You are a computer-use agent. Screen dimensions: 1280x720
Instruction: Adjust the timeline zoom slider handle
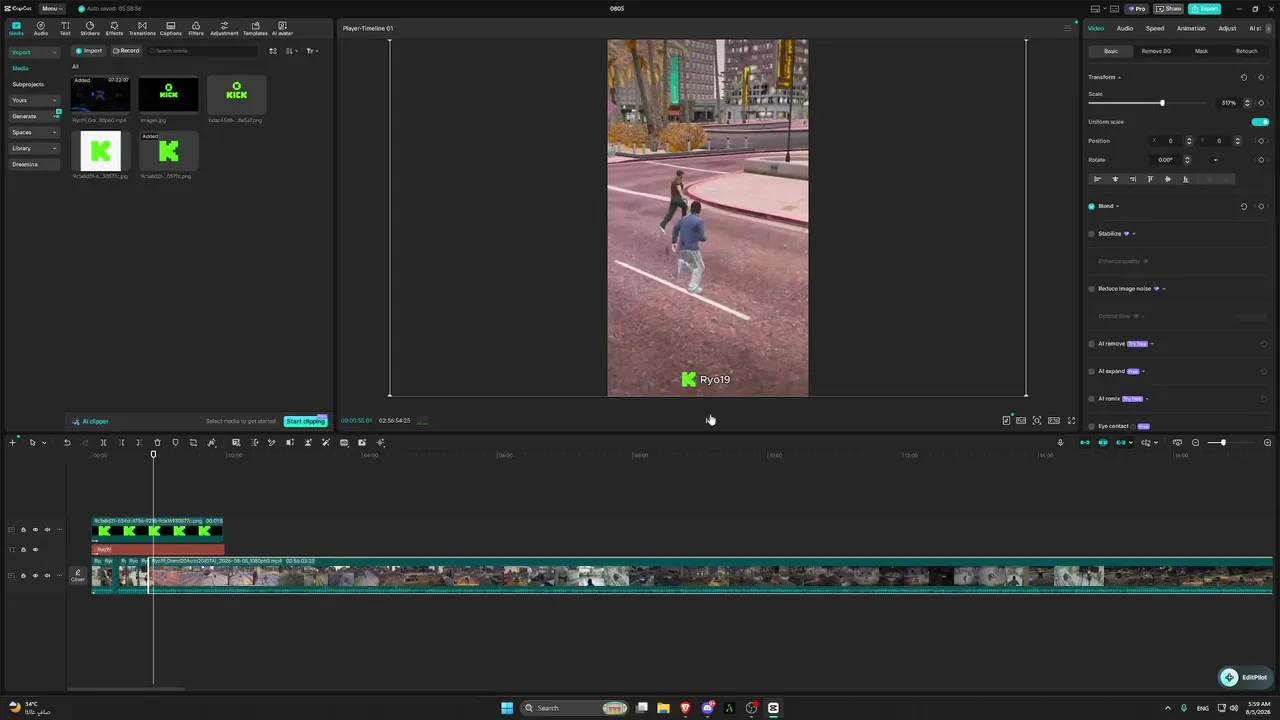1223,442
